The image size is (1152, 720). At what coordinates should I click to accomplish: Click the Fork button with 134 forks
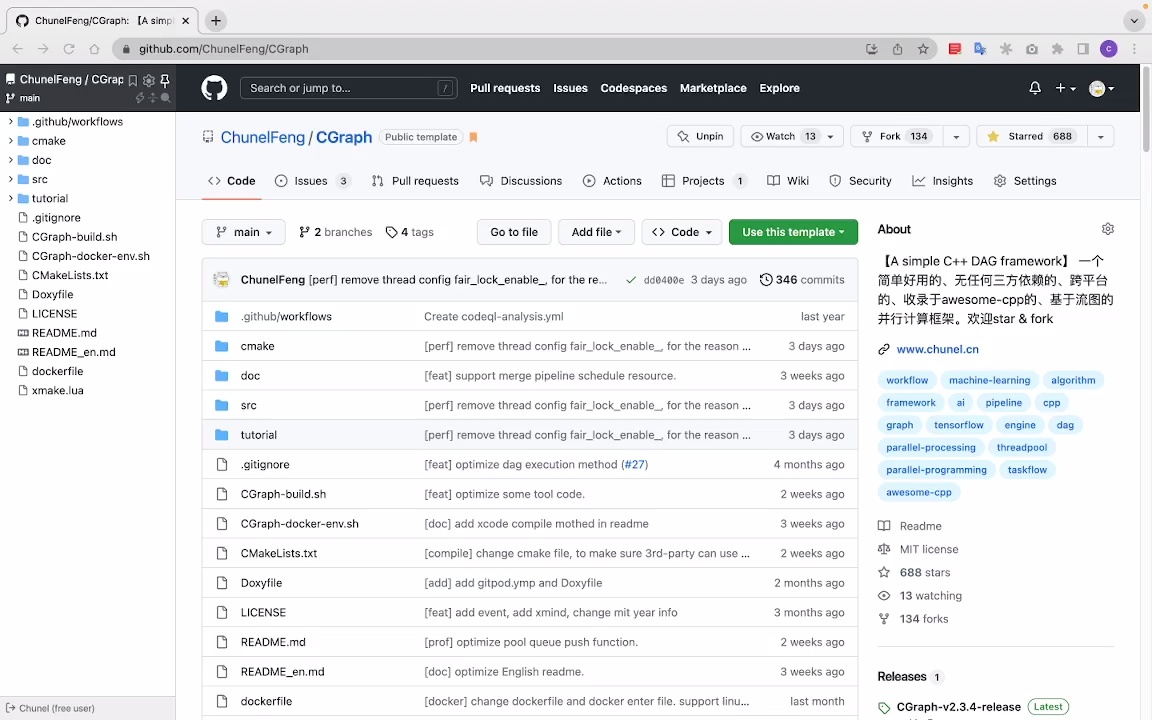(x=896, y=137)
